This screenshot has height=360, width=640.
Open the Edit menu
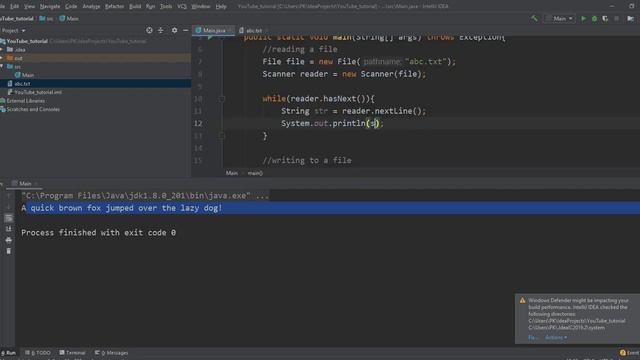click(x=15, y=7)
